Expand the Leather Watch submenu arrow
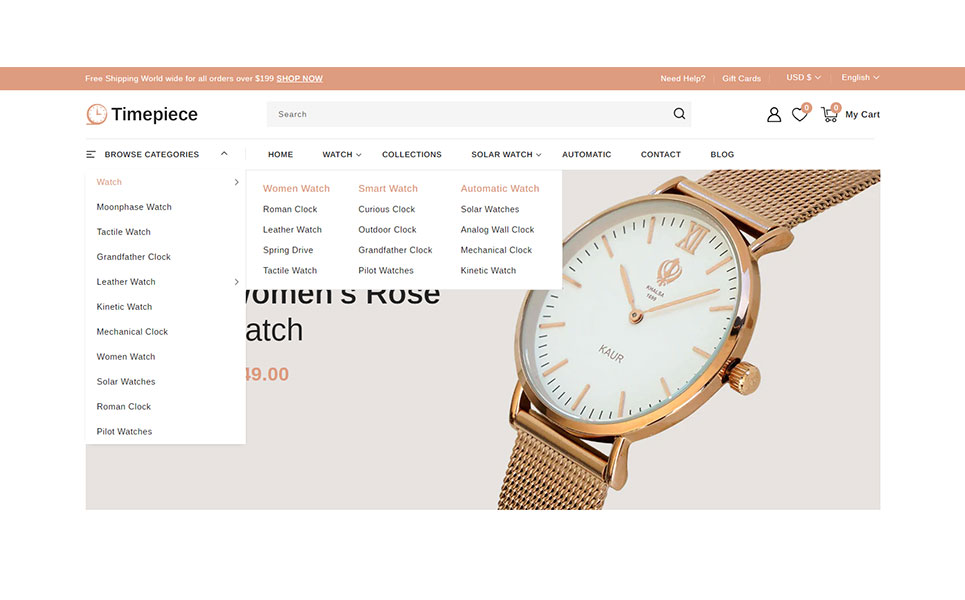Screen dimensions: 965x600 (236, 282)
